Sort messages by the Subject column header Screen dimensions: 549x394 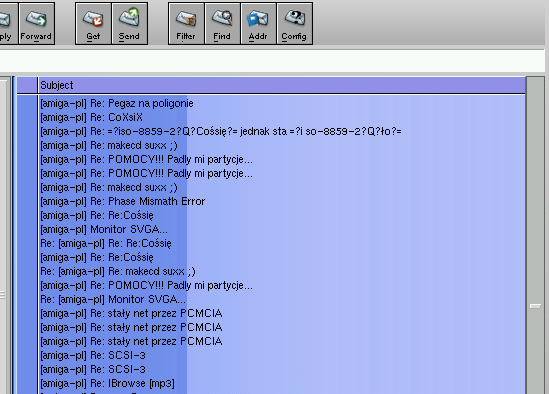click(x=282, y=85)
